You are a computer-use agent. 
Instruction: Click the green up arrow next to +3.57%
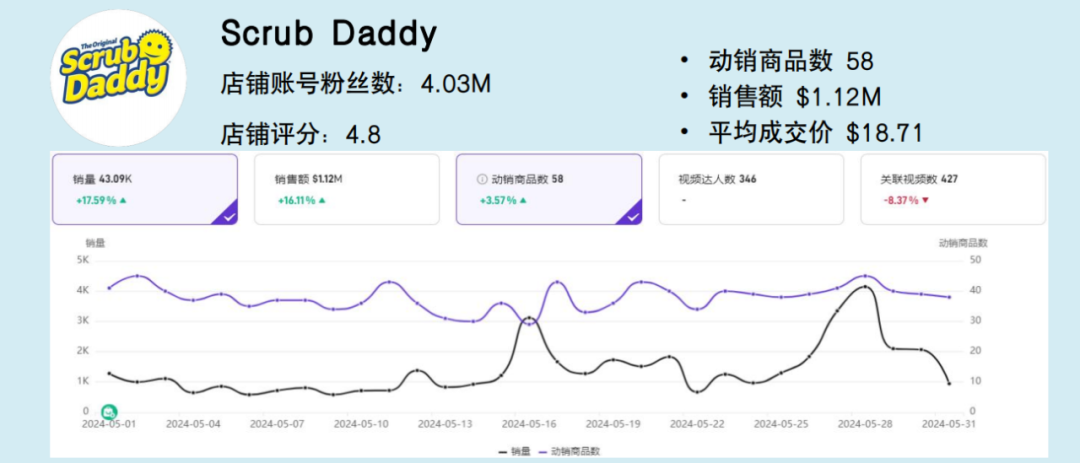(522, 200)
